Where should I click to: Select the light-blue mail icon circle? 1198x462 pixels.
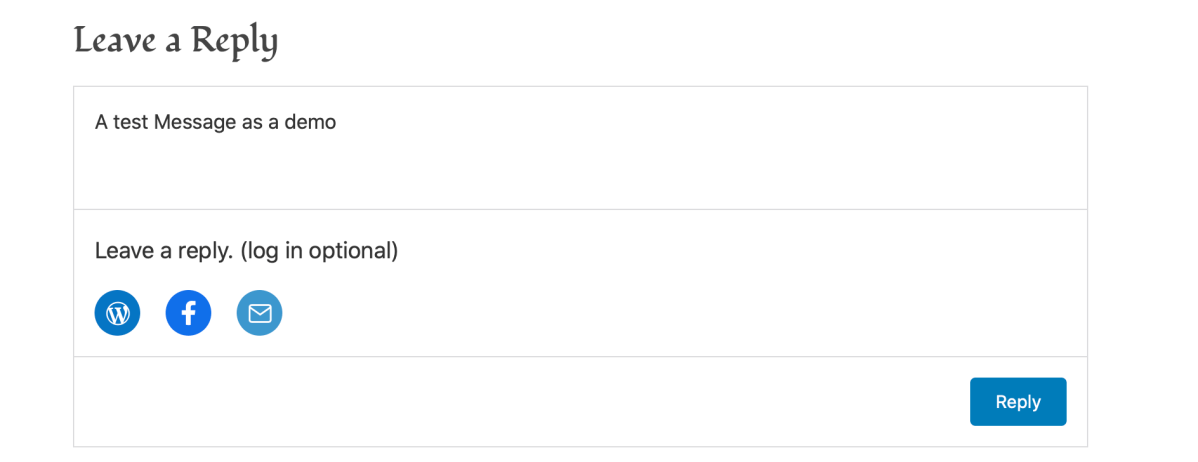point(259,313)
